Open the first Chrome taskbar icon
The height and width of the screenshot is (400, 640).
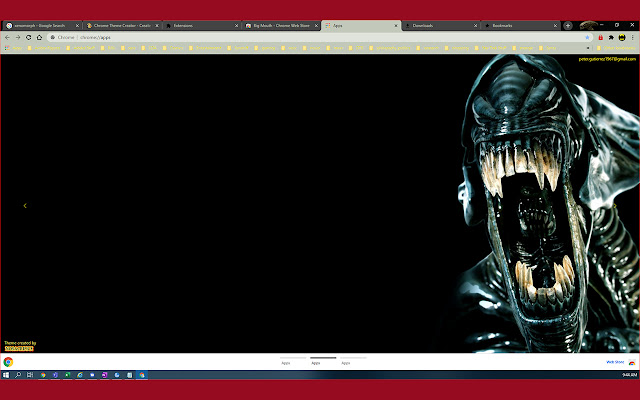(x=43, y=375)
